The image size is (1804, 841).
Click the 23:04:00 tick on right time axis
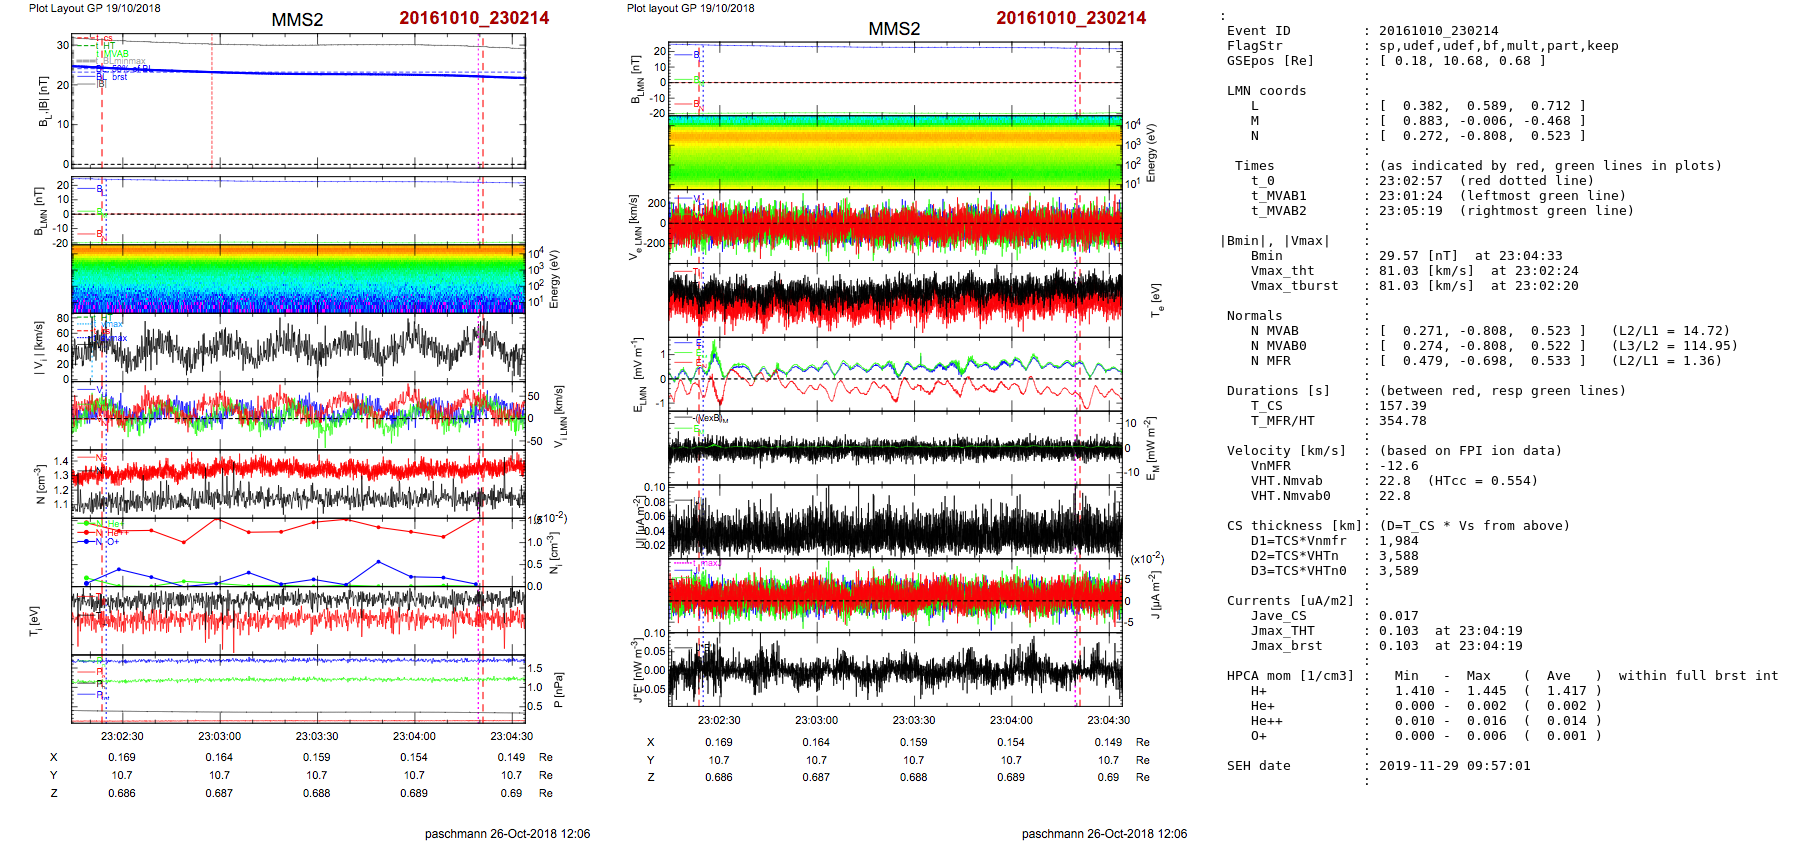[1011, 720]
